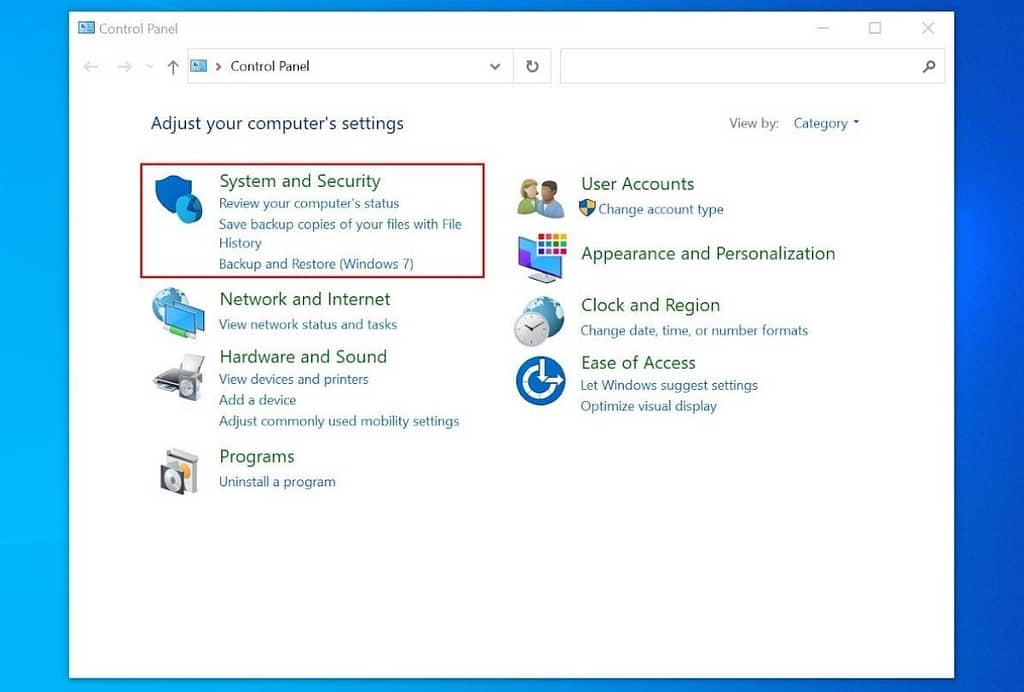
Task: Click the shield icon beside Change account type
Action: 587,208
